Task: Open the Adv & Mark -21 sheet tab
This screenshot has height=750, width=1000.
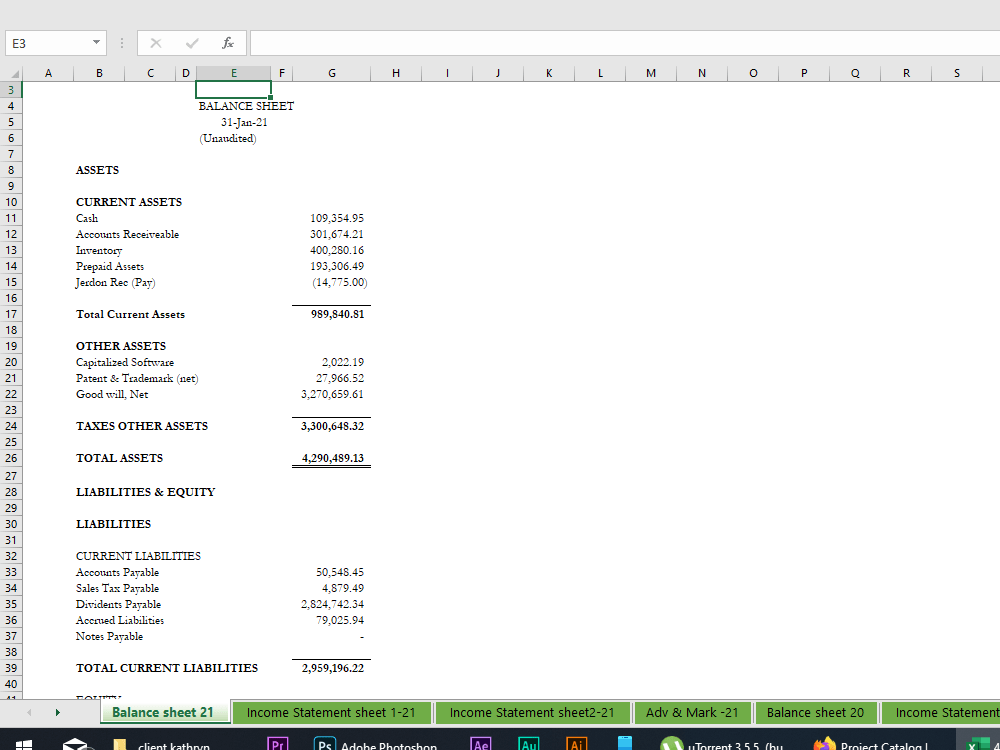Action: click(x=692, y=712)
